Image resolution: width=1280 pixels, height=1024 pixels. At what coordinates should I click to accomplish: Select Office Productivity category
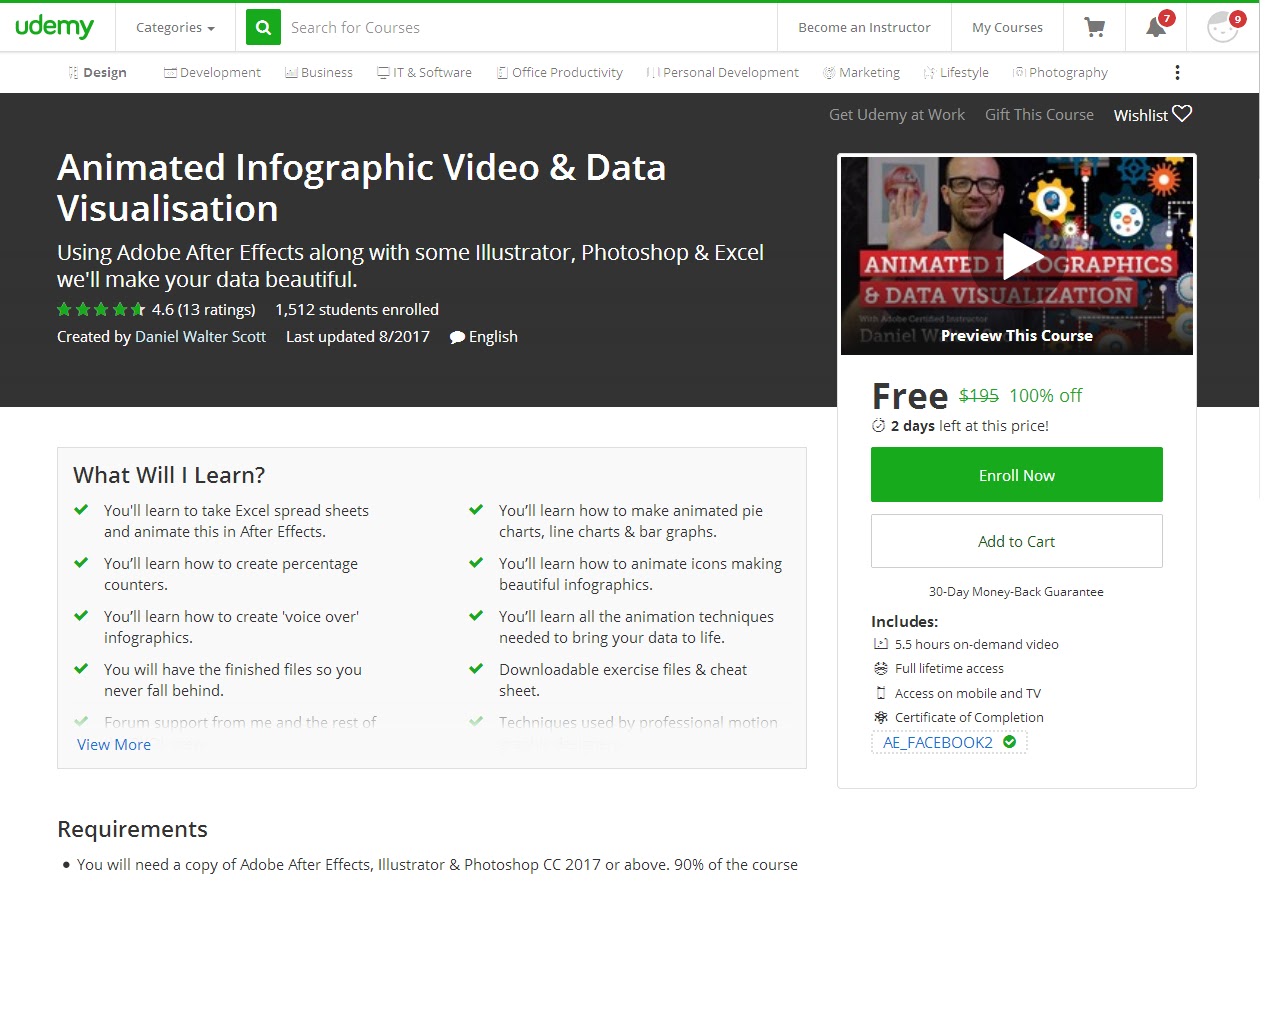click(560, 72)
